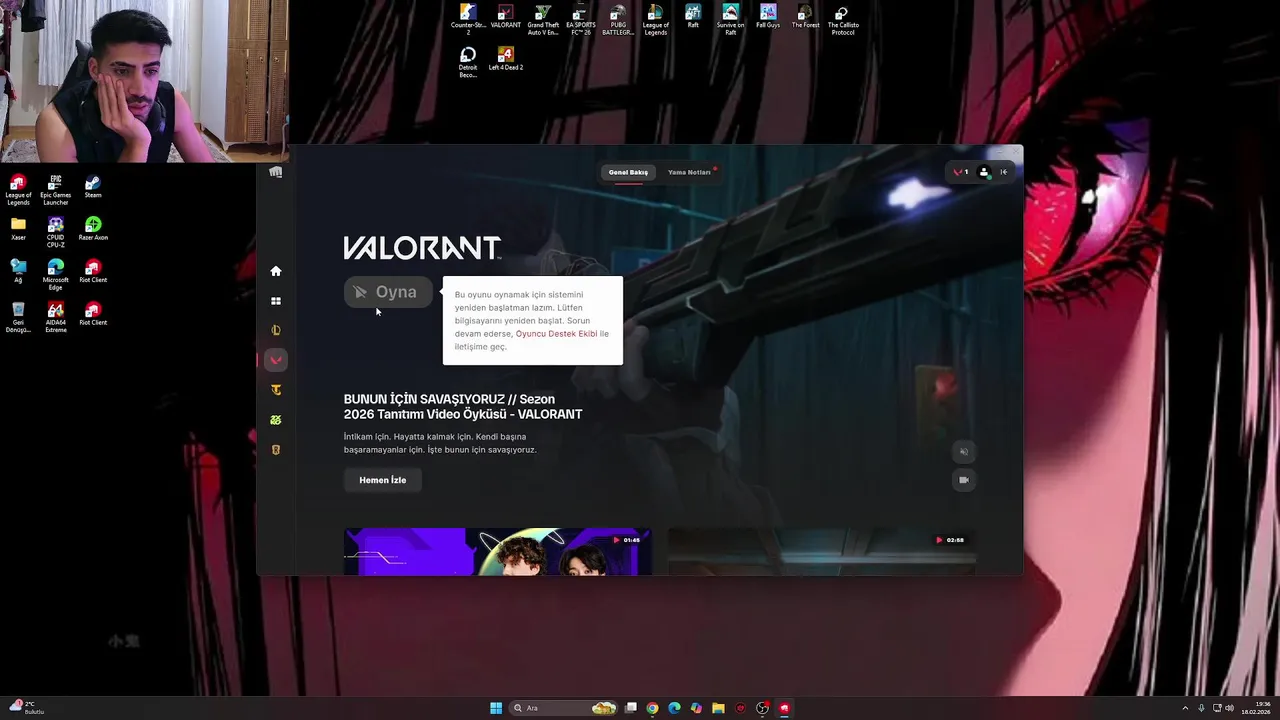Open the Windows Start menu
Viewport: 1280px width, 720px height.
(x=496, y=708)
